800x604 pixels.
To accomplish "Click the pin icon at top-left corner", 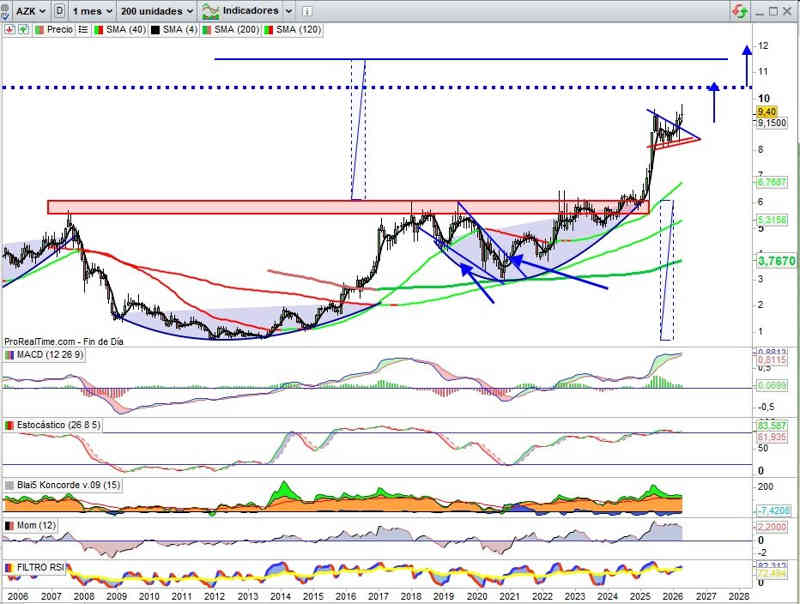I will 6,9.
